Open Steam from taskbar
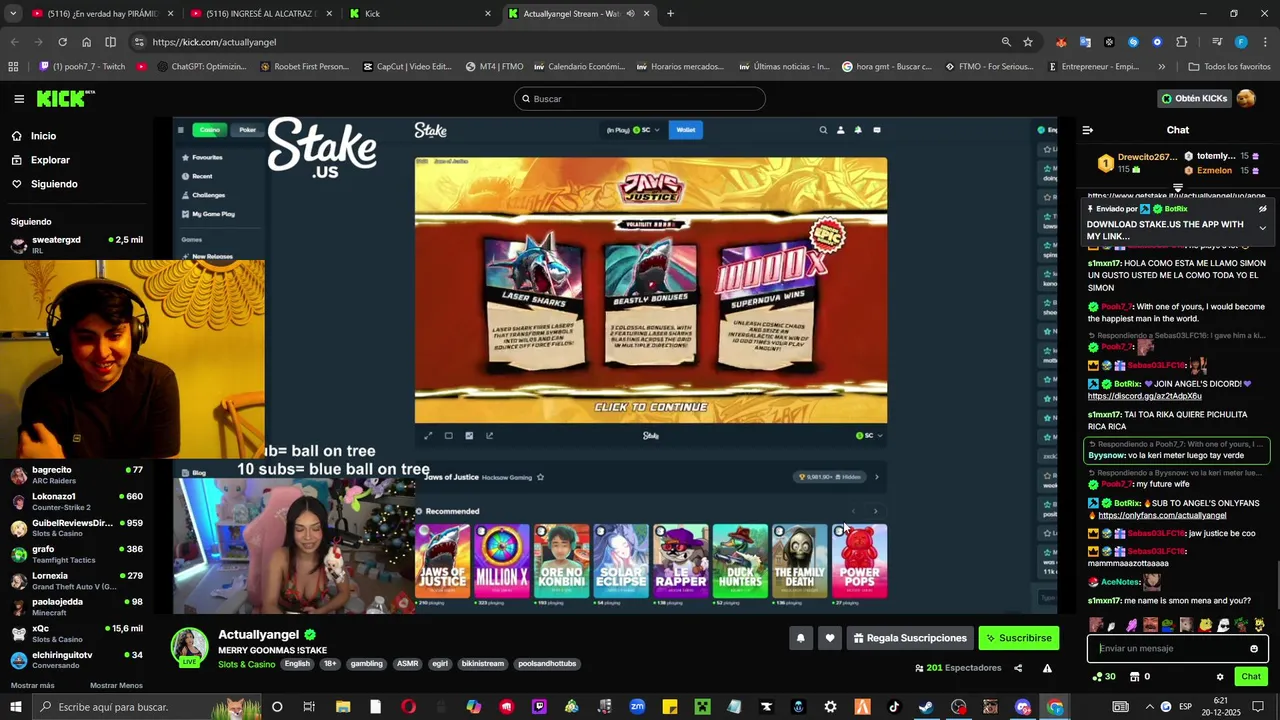 coord(926,707)
